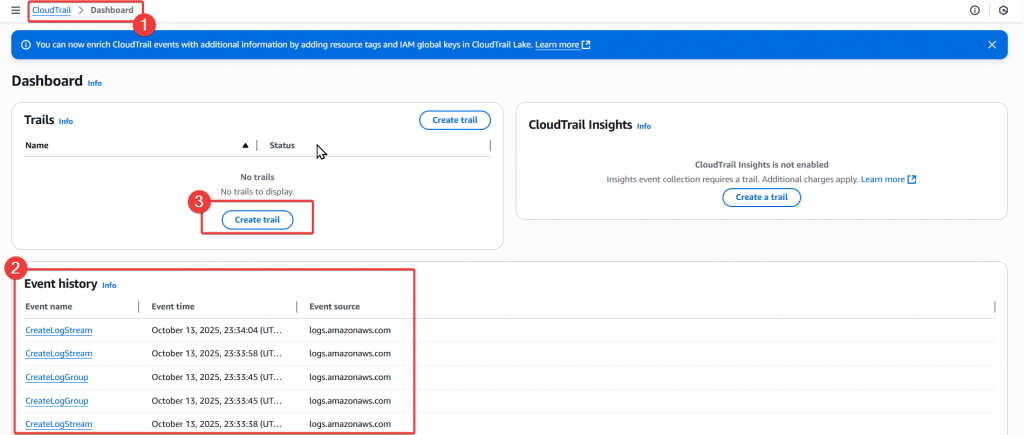1024x435 pixels.
Task: Open the second CreateLogGroup event link
Action: [57, 400]
